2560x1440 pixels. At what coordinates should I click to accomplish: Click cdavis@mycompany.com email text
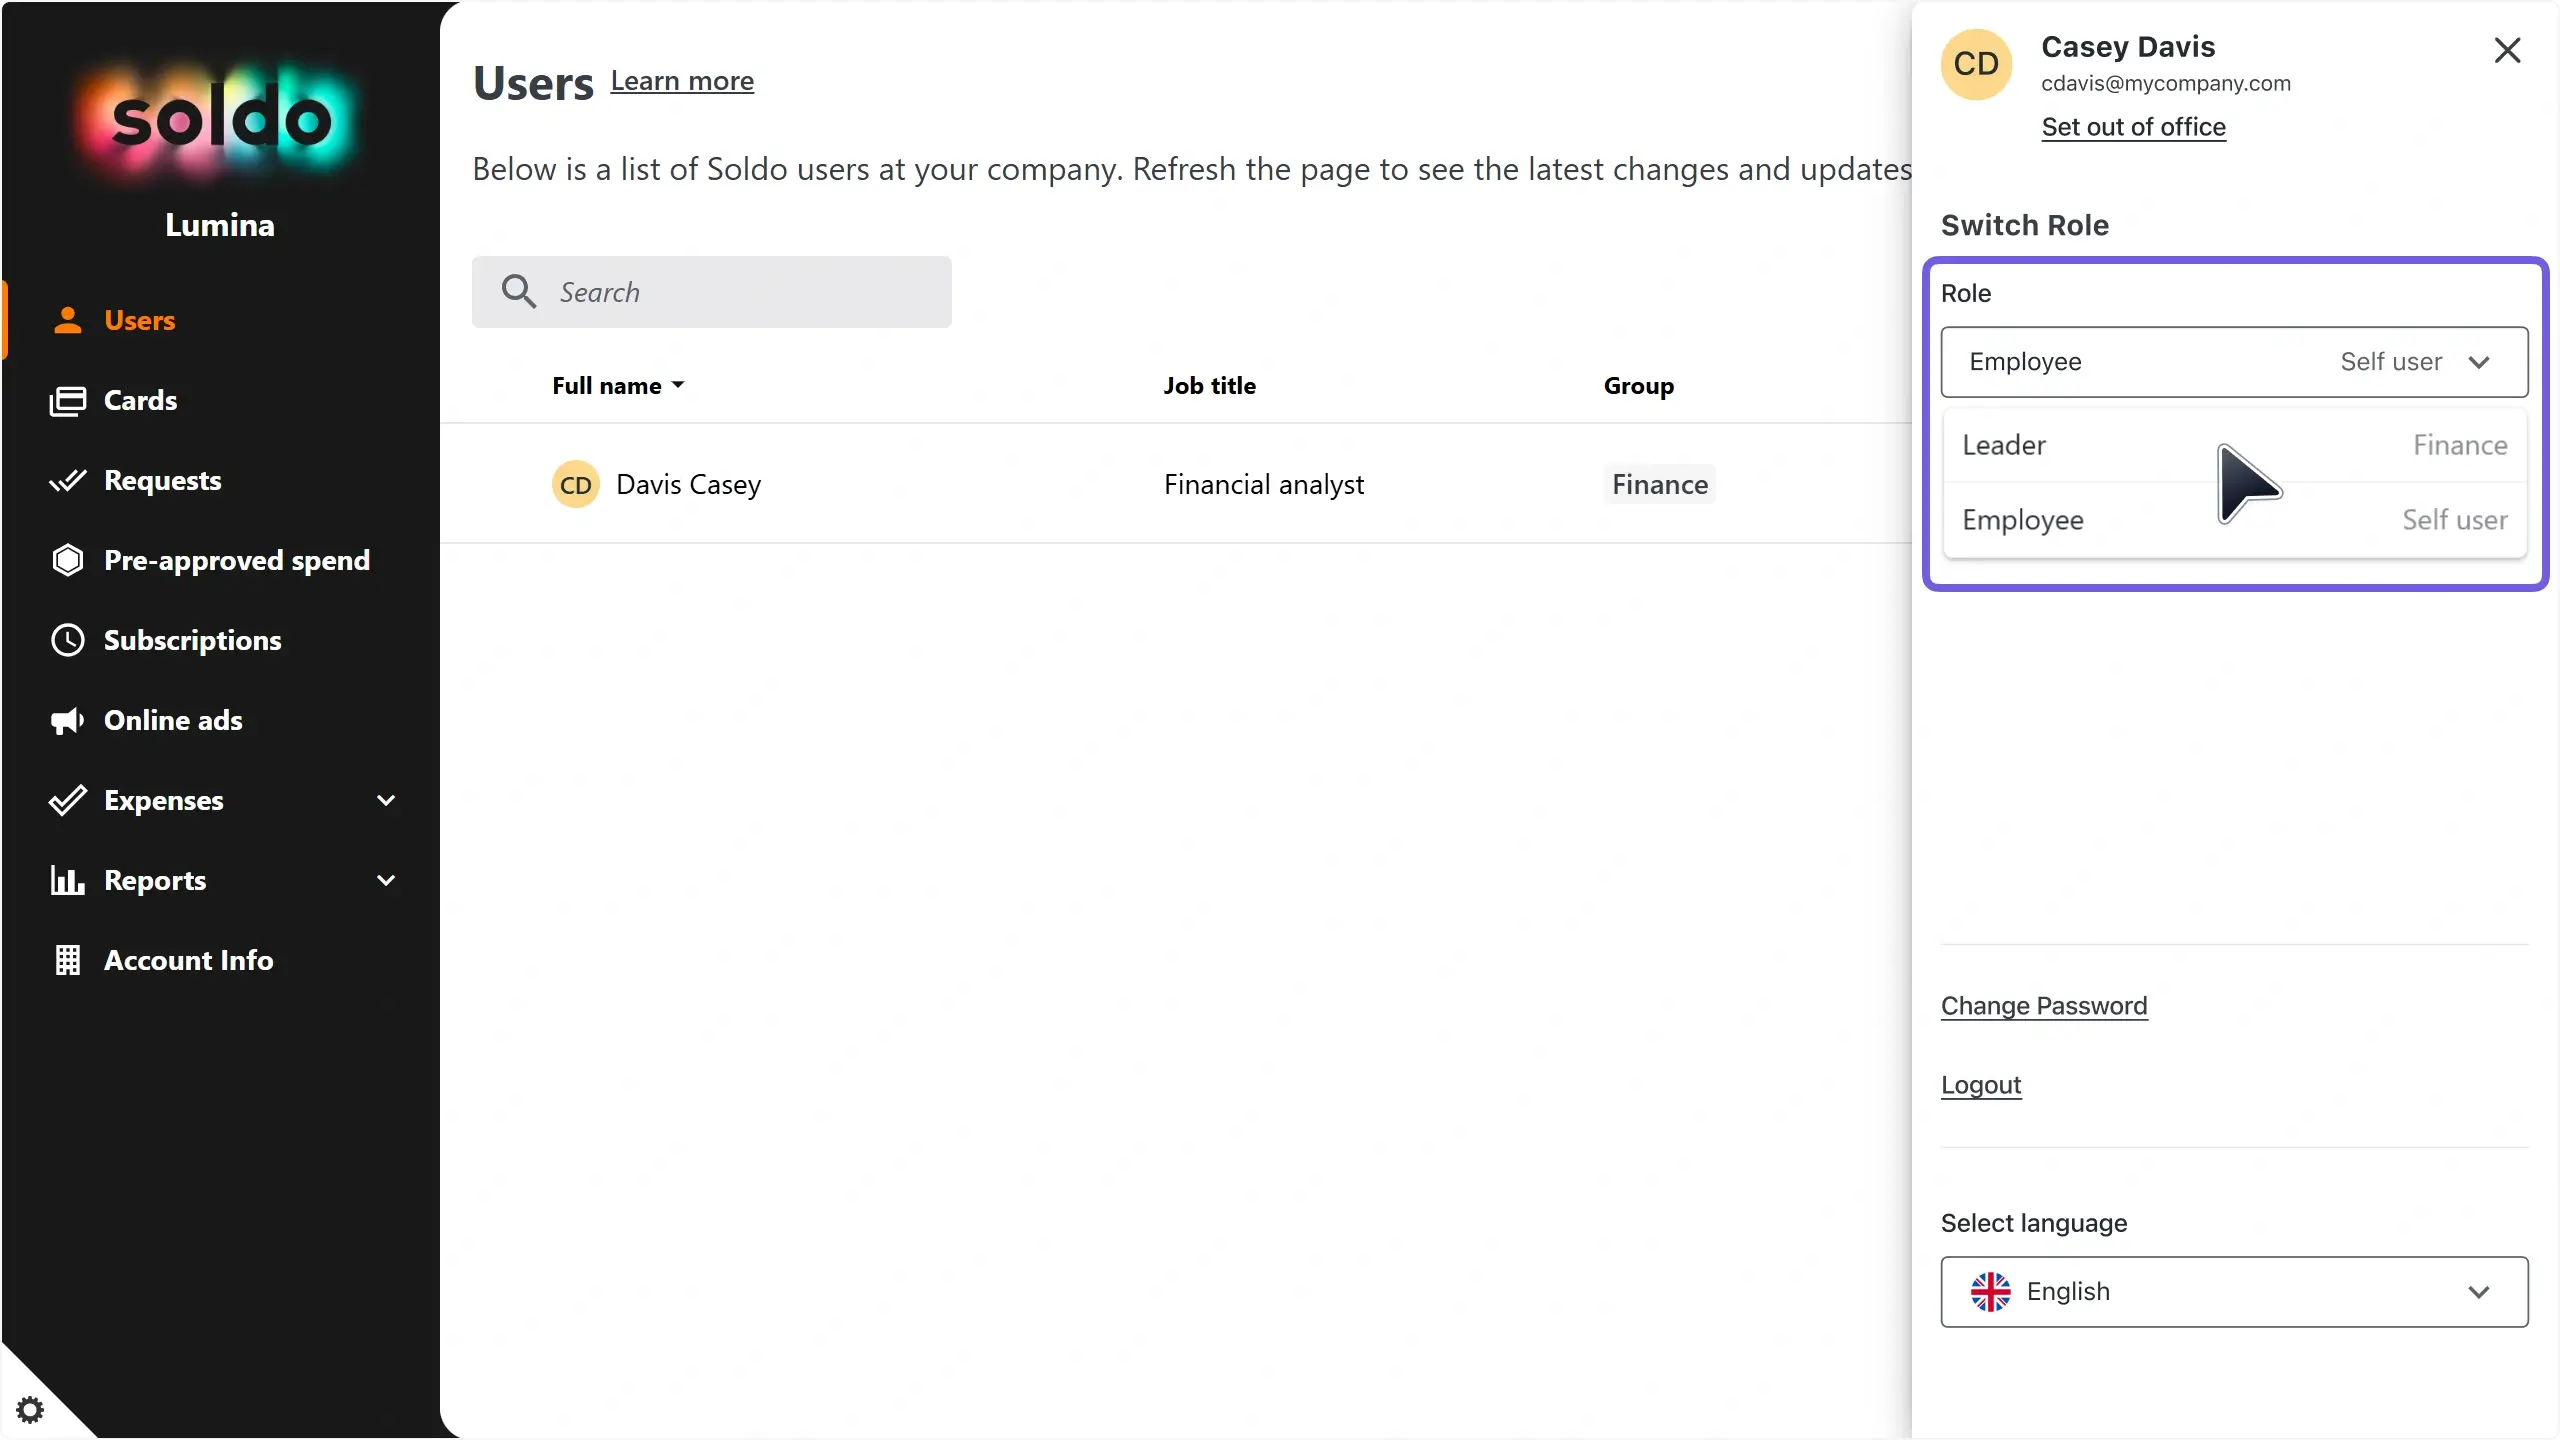(x=2165, y=84)
